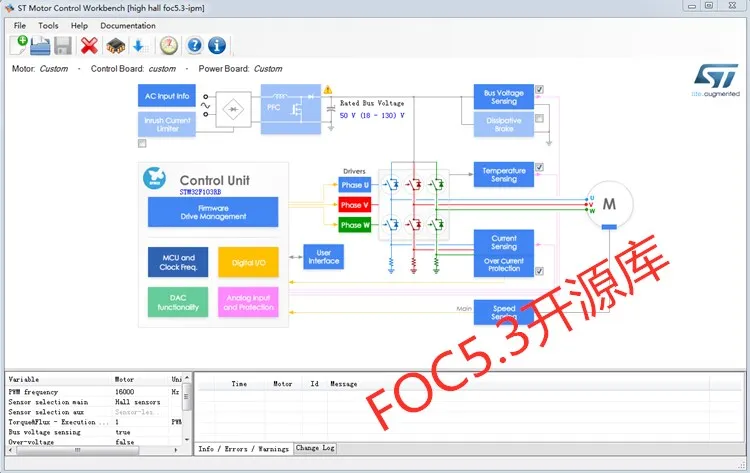Click the red X delete icon
The height and width of the screenshot is (473, 750).
coord(89,46)
